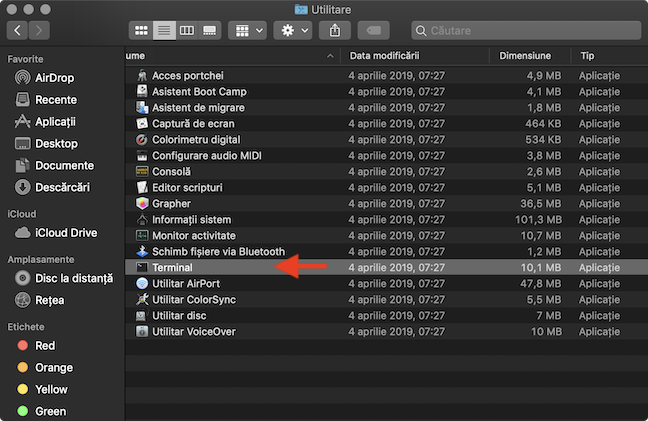Go back with the back arrow button
Viewport: 648px width, 421px height.
tap(17, 31)
